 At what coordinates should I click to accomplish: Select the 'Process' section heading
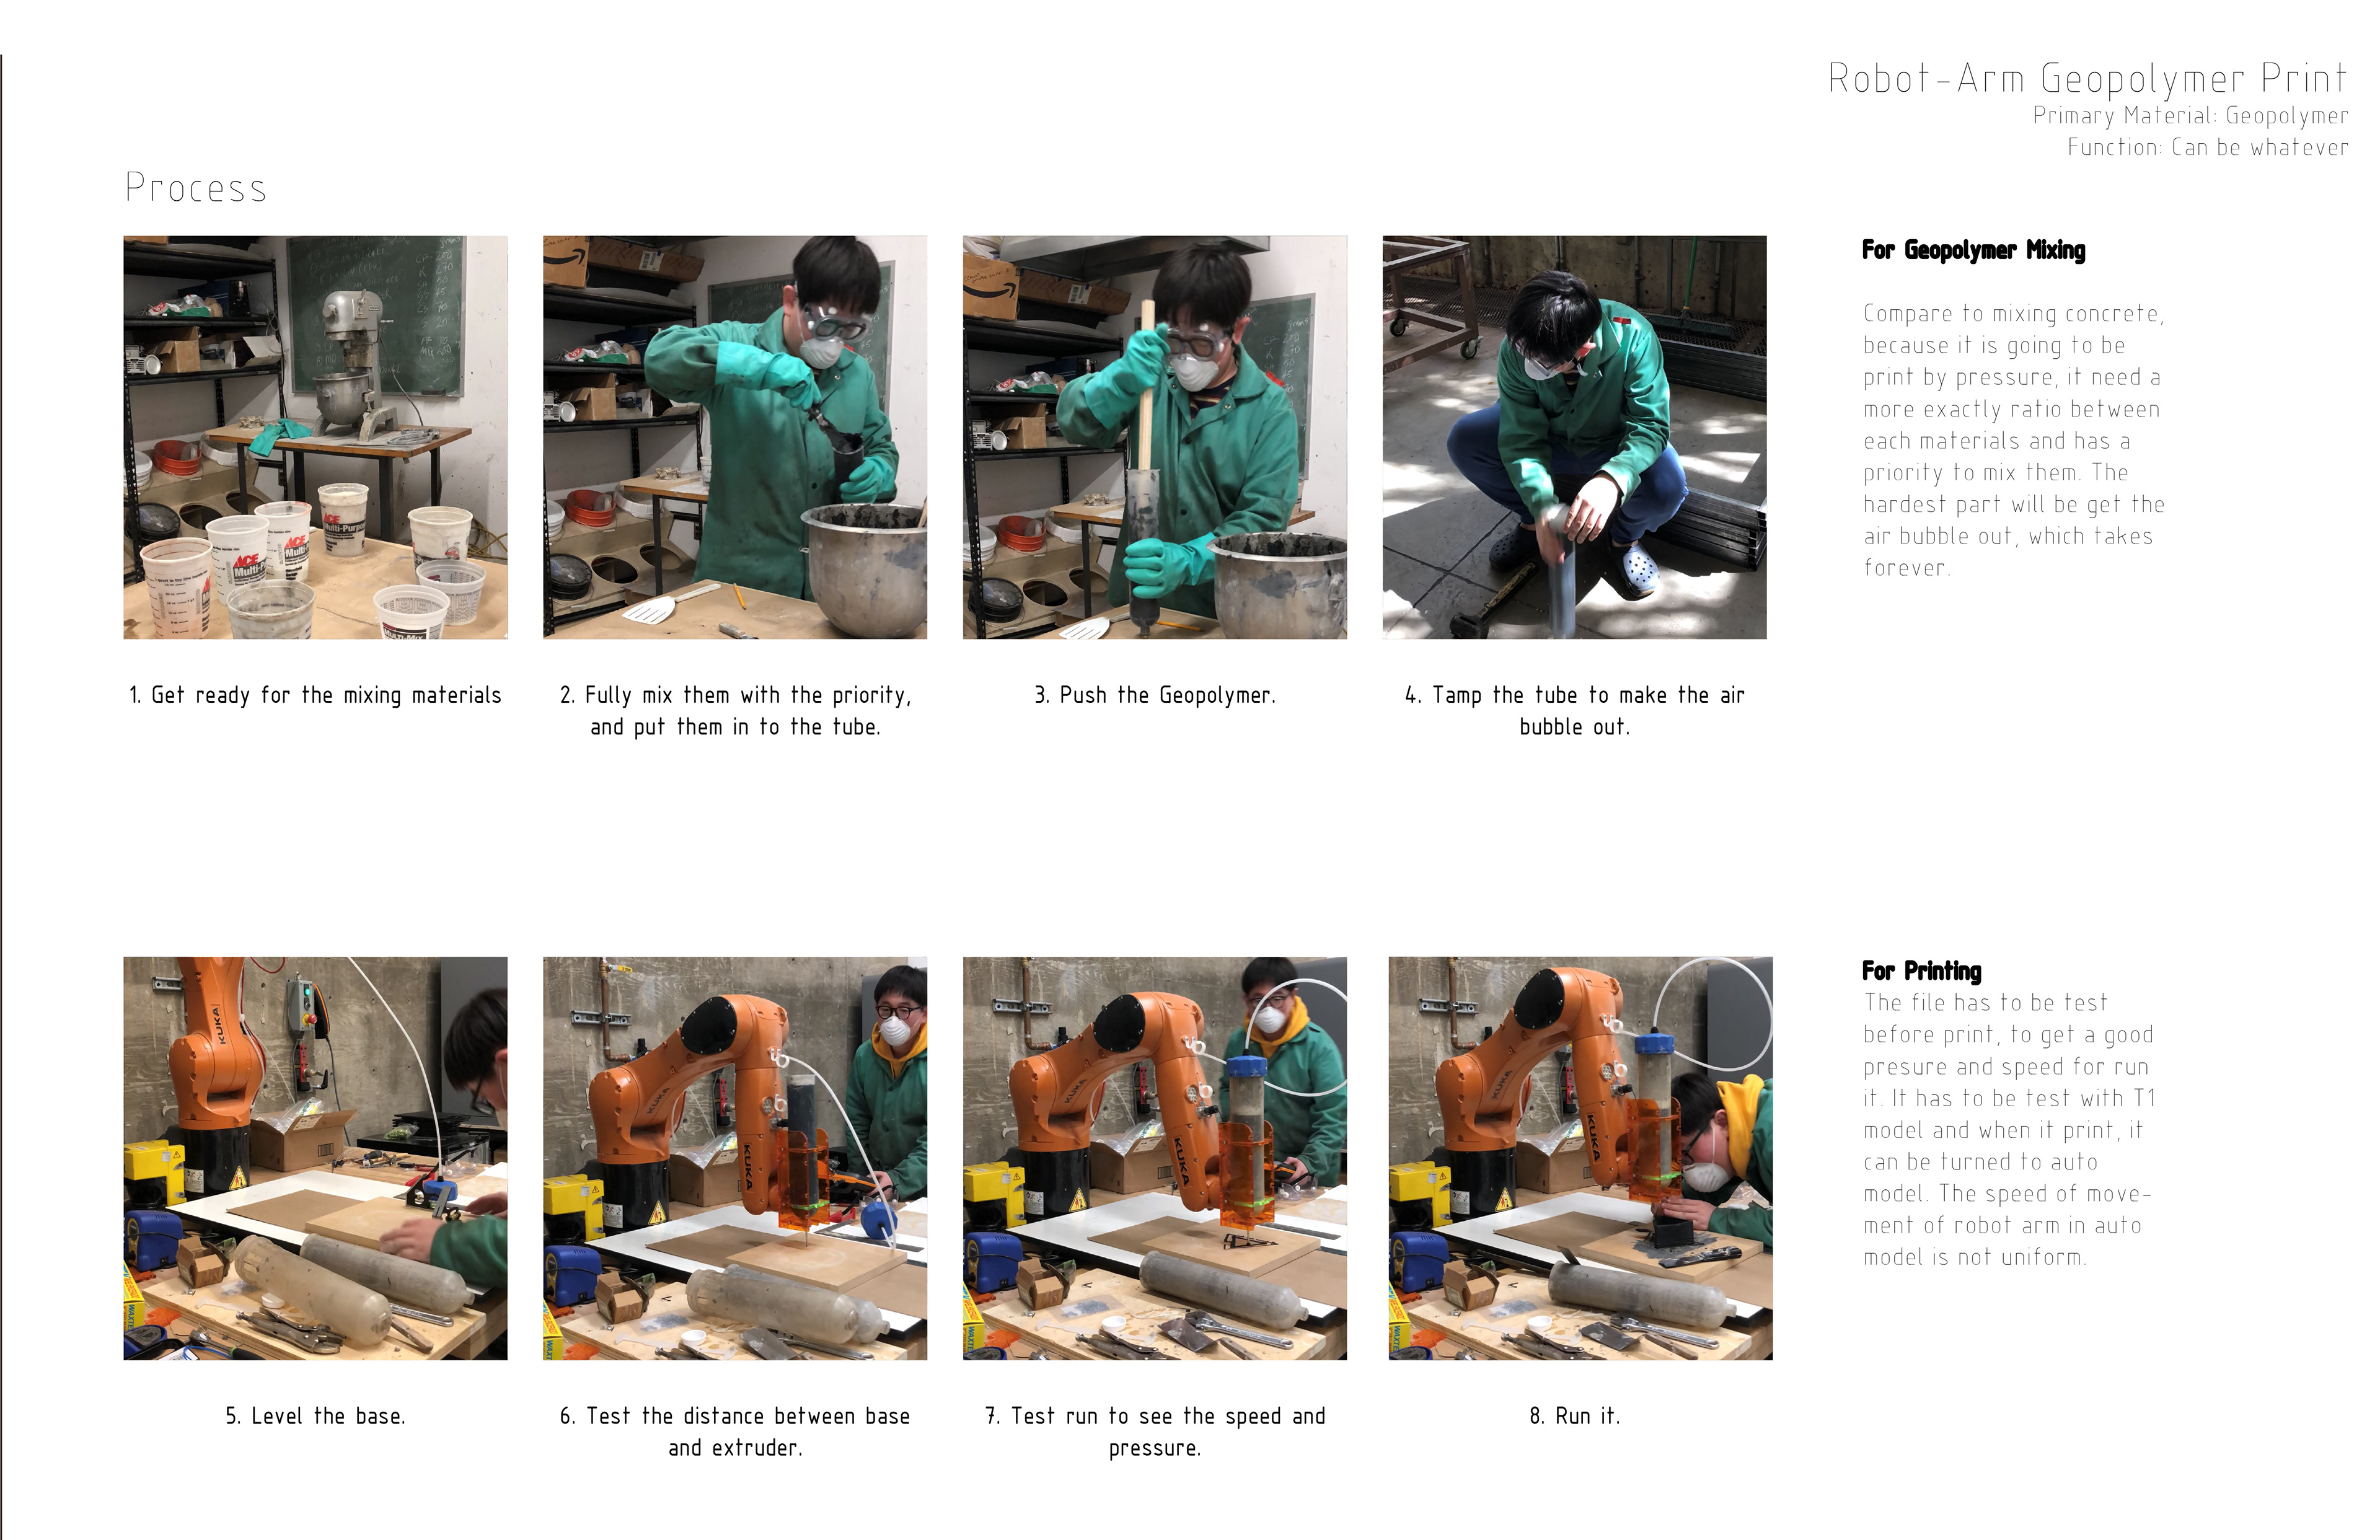tap(196, 188)
